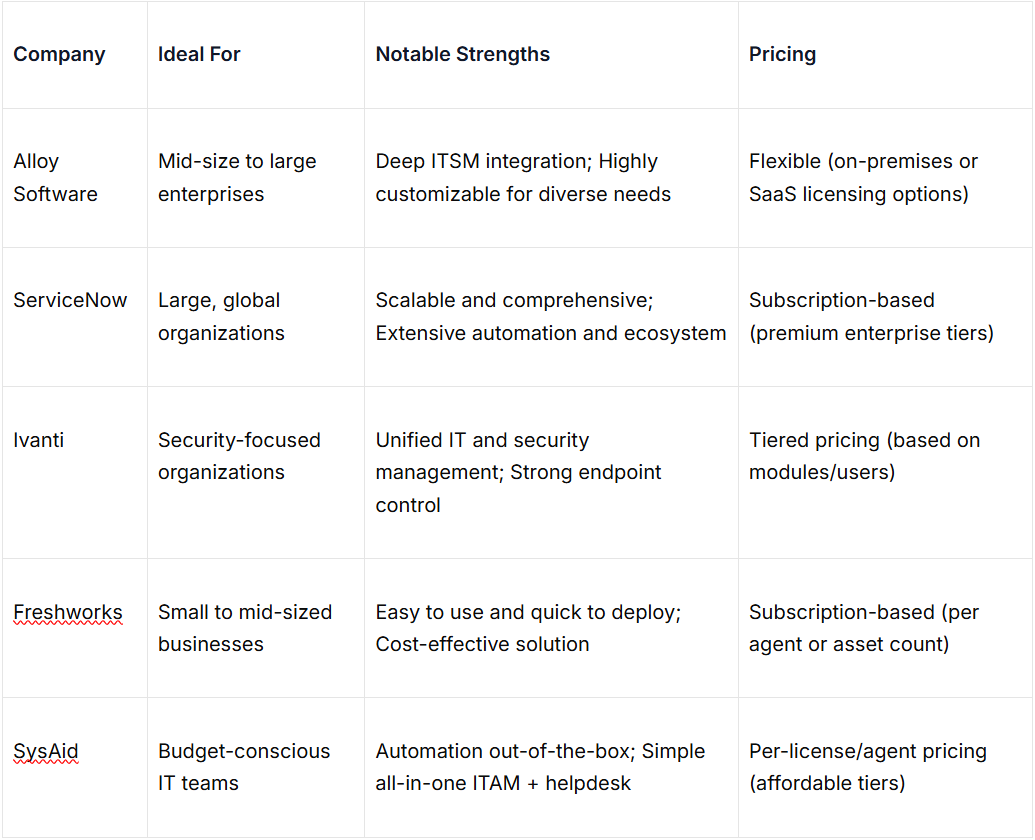The image size is (1035, 840).
Task: Click the "Budget-conscious IT teams" cell
Action: pos(244,767)
